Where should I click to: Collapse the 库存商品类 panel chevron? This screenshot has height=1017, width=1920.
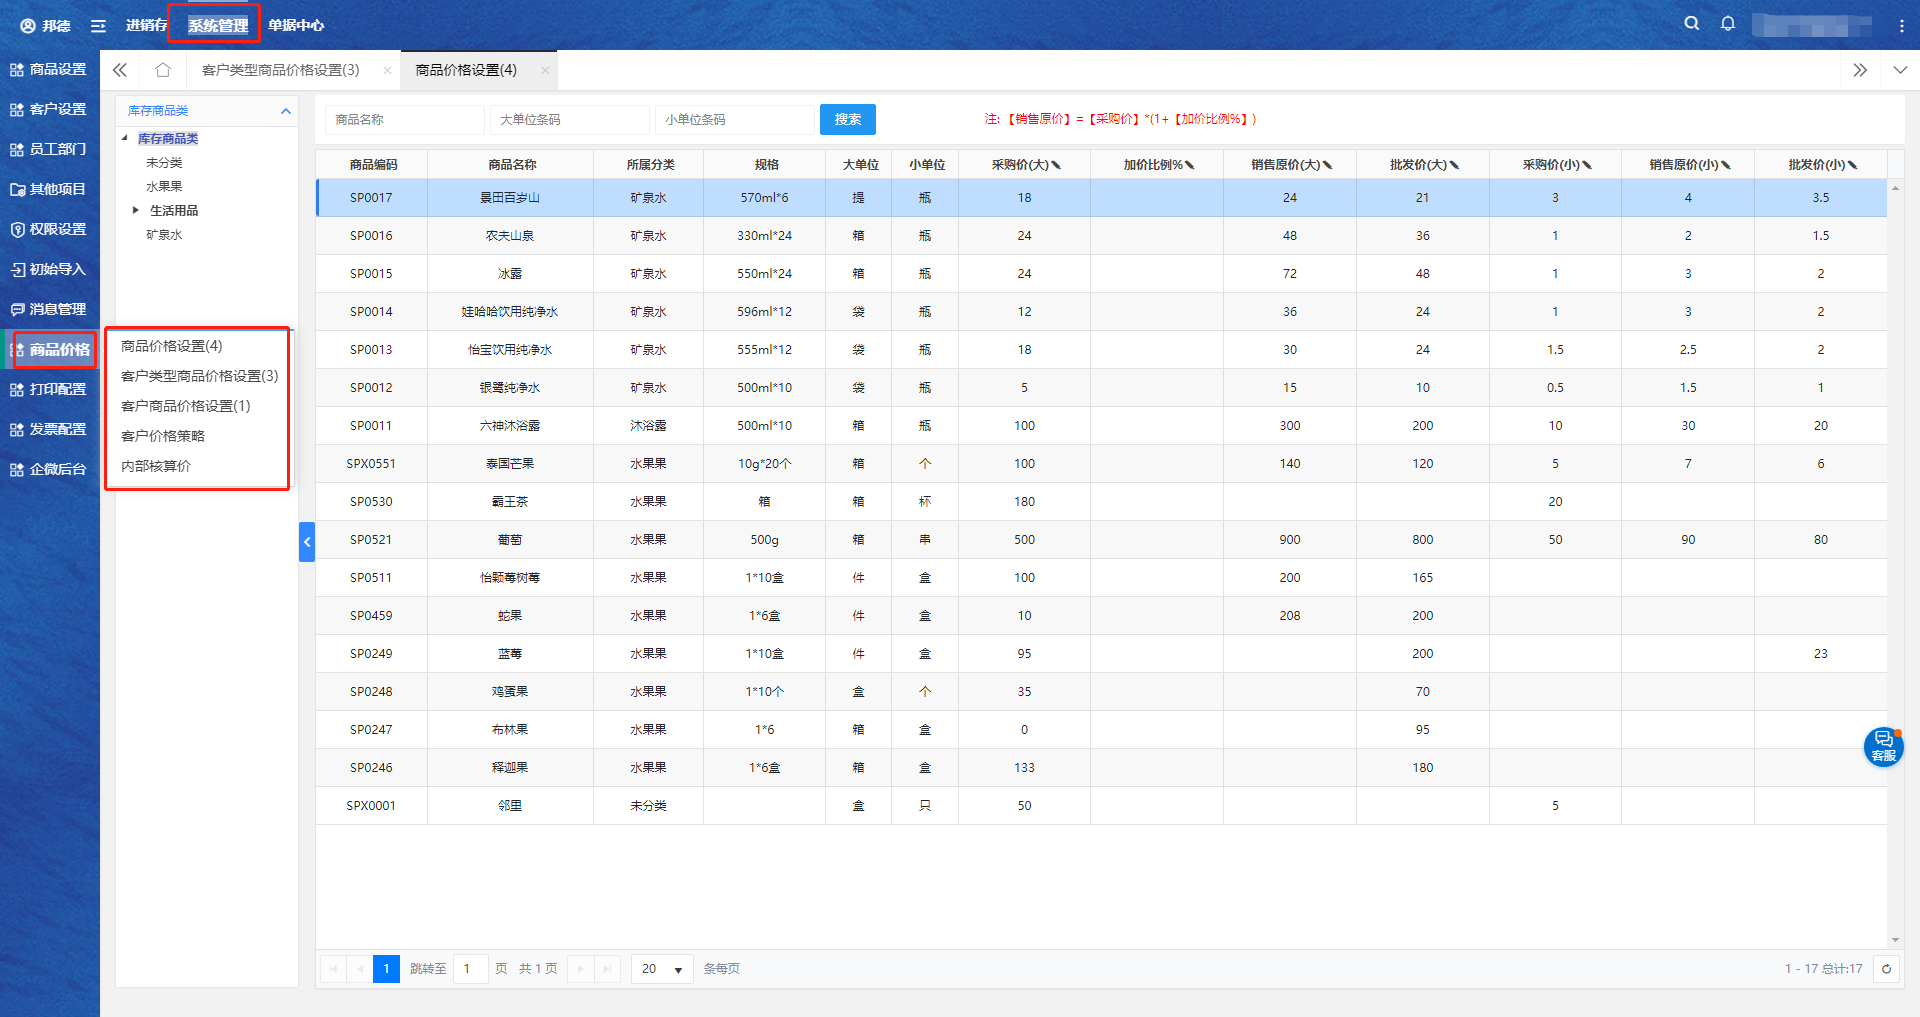click(x=286, y=111)
